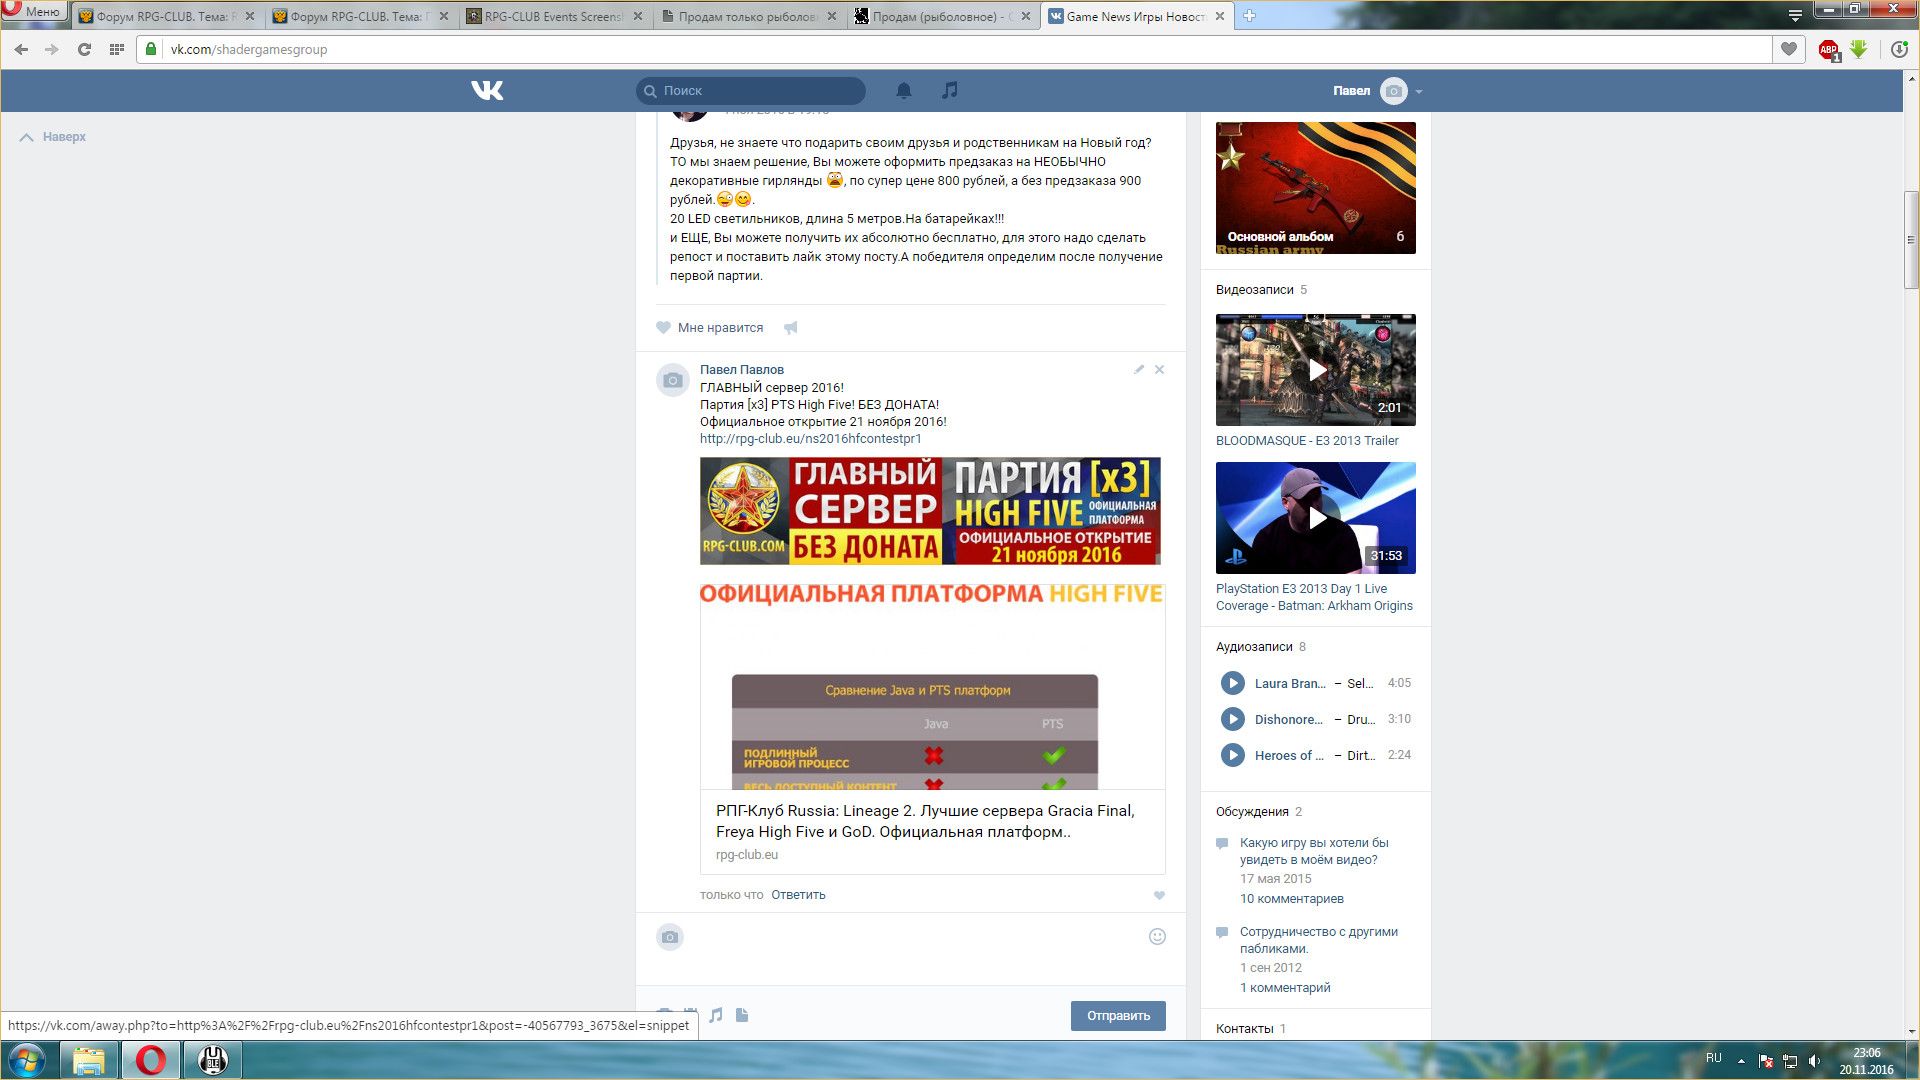Open the rpg-club.eu/ns2016hfcontestpr1 link
1920x1080 pixels.
pos(810,438)
